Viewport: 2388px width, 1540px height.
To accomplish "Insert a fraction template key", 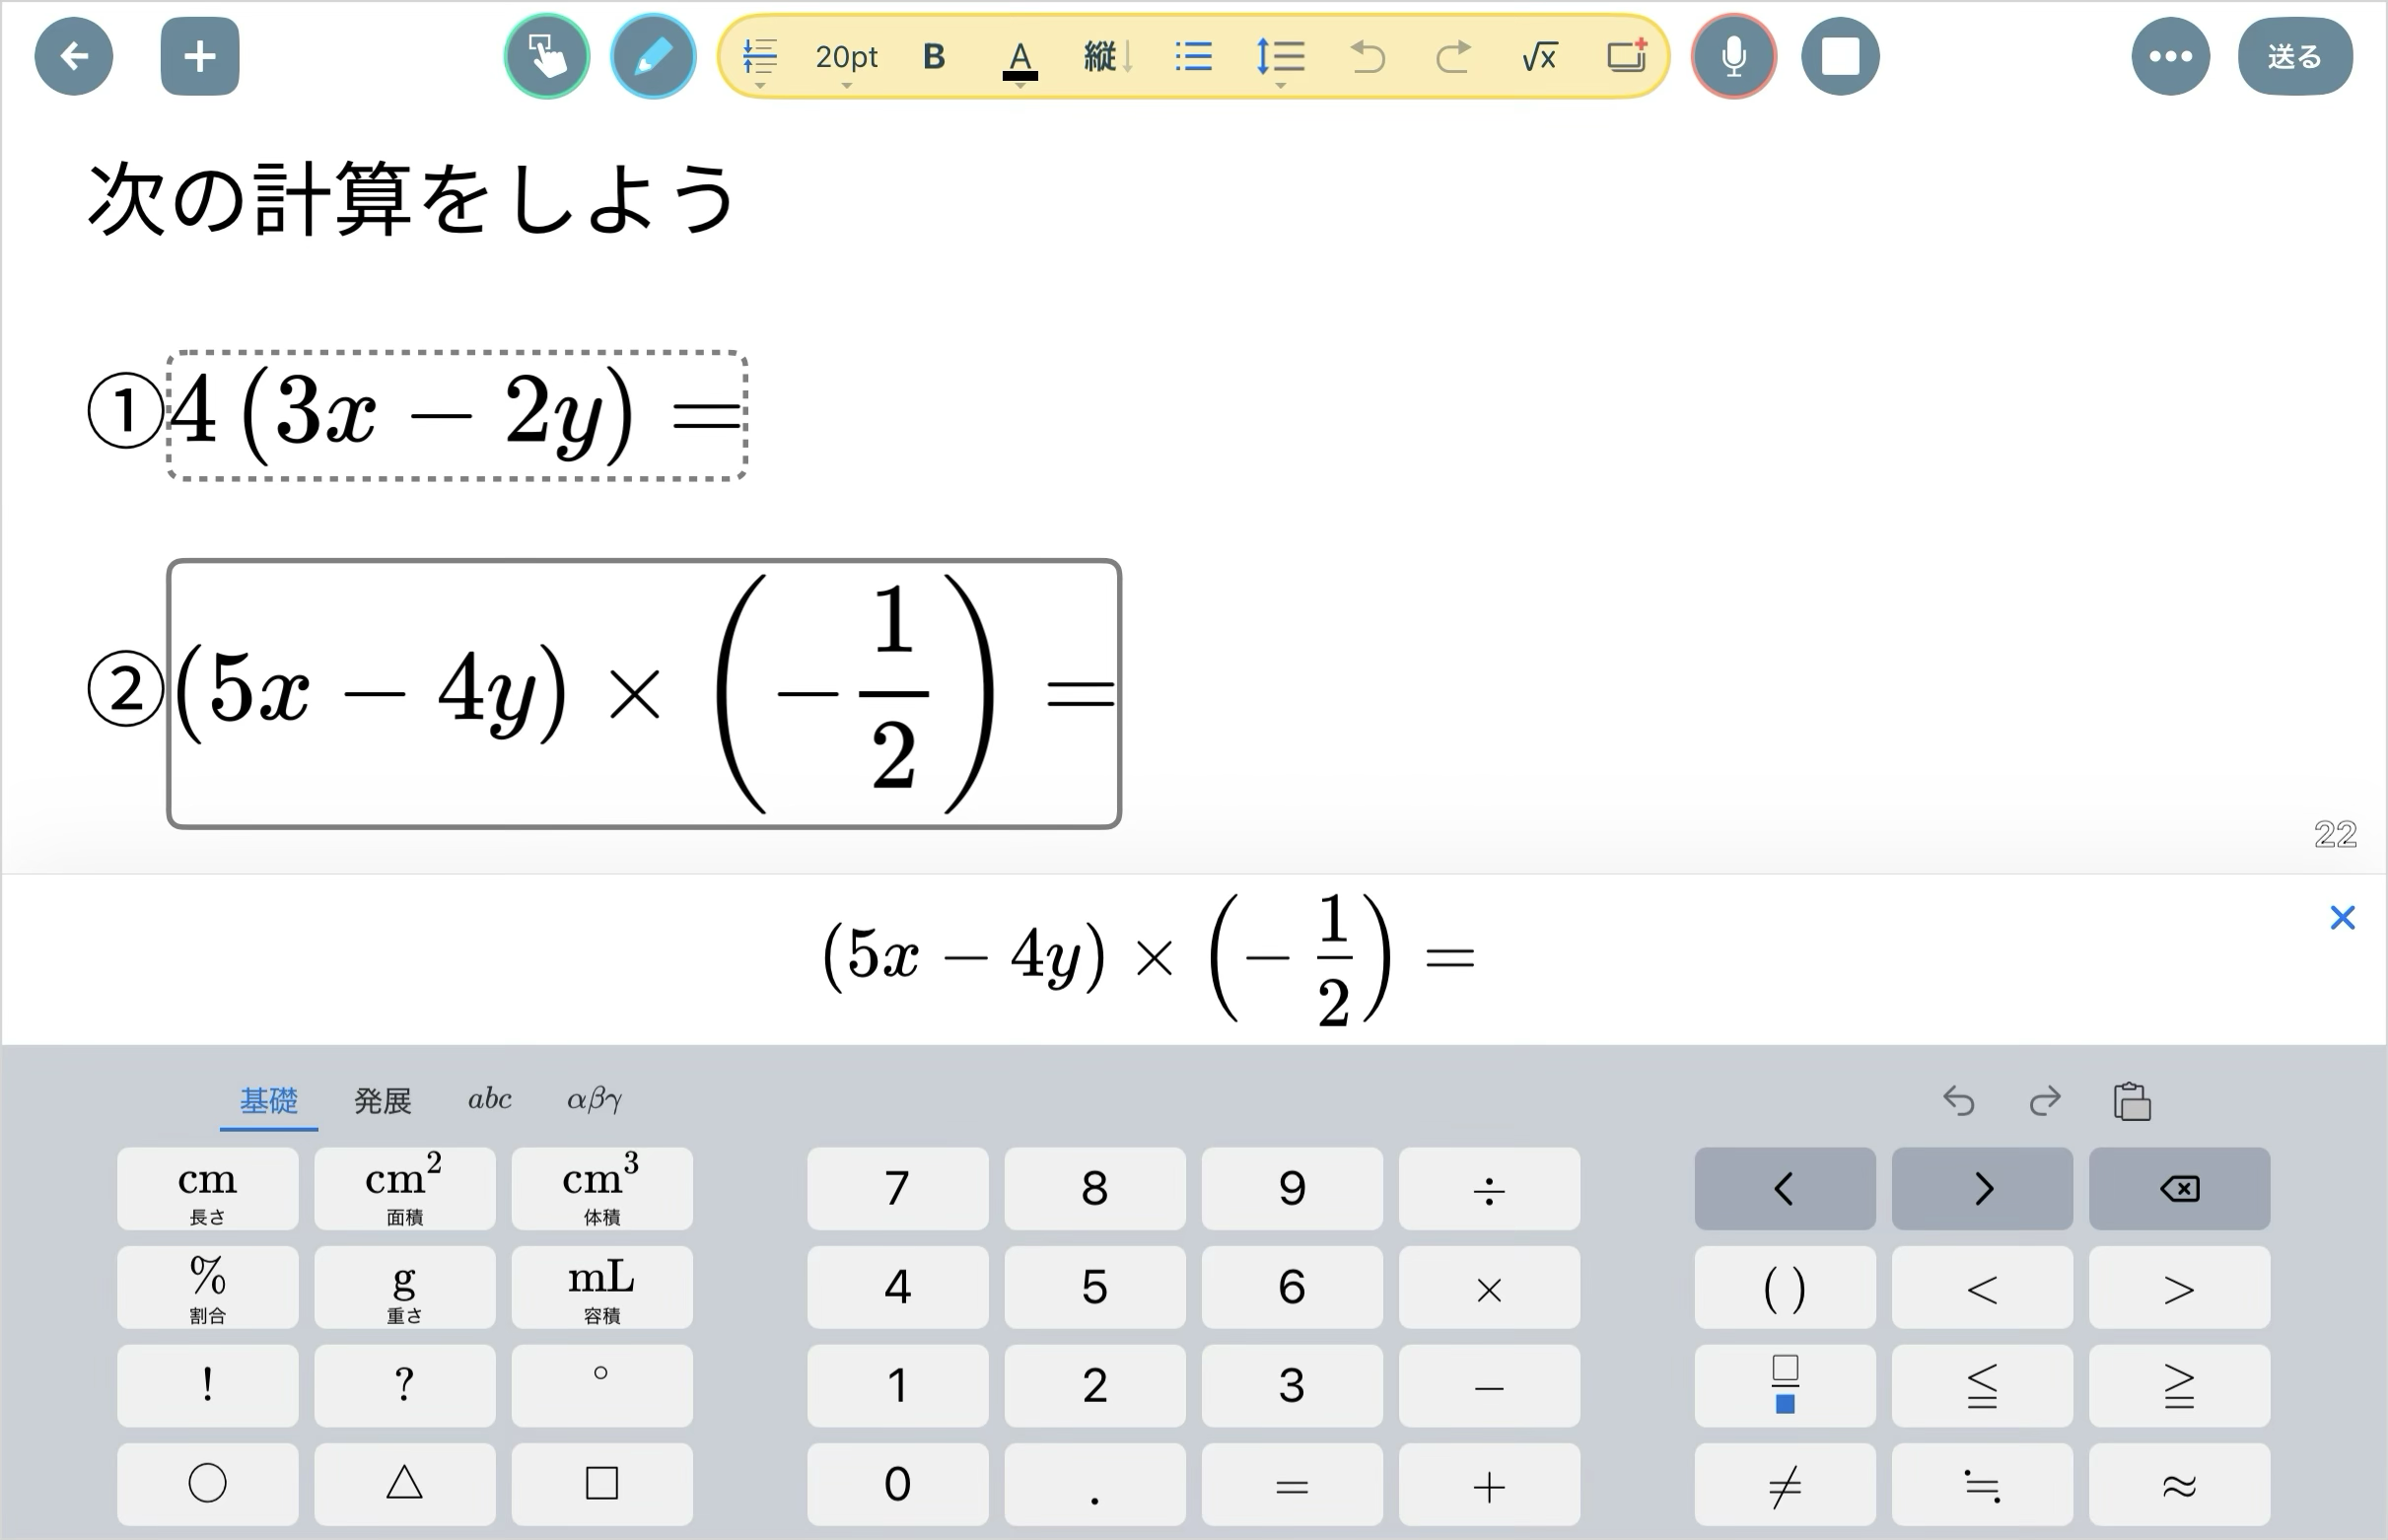I will [1784, 1385].
